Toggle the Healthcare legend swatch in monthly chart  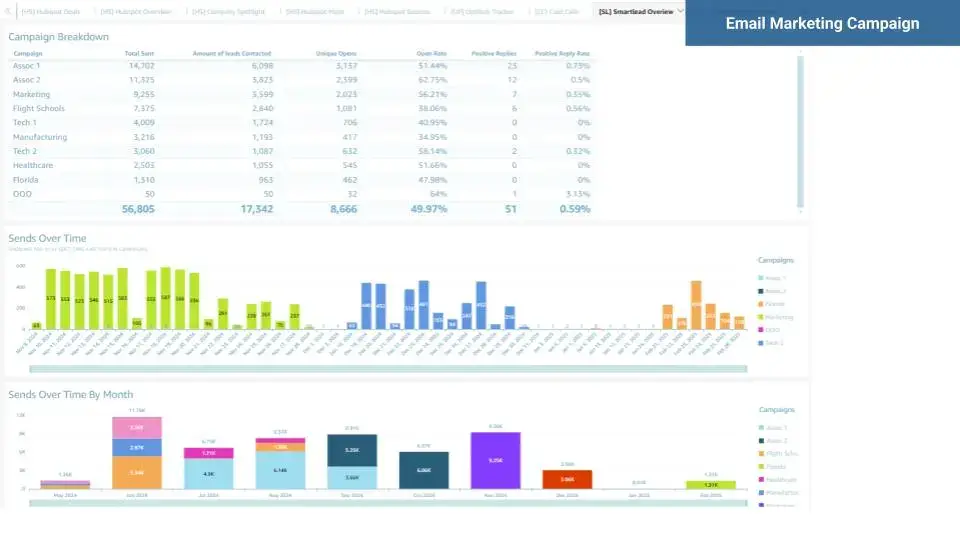(762, 479)
